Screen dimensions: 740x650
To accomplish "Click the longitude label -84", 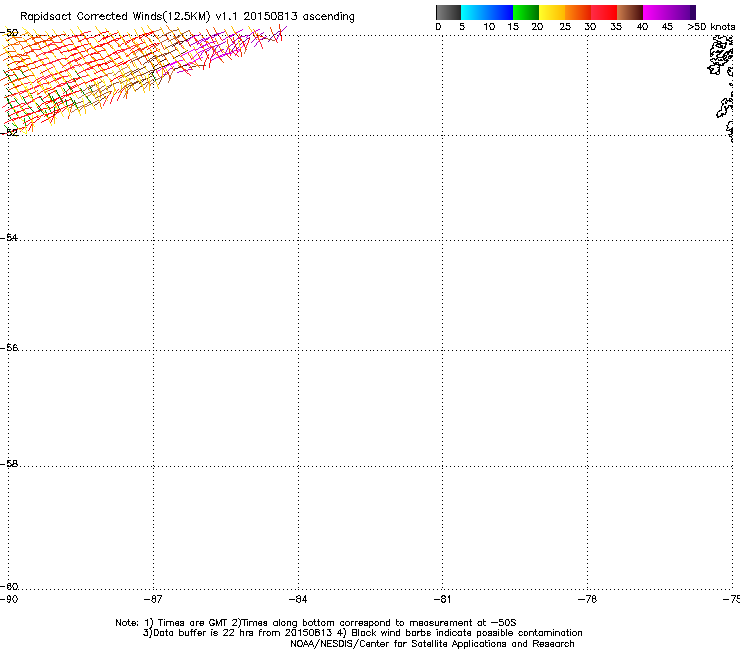I will [298, 599].
